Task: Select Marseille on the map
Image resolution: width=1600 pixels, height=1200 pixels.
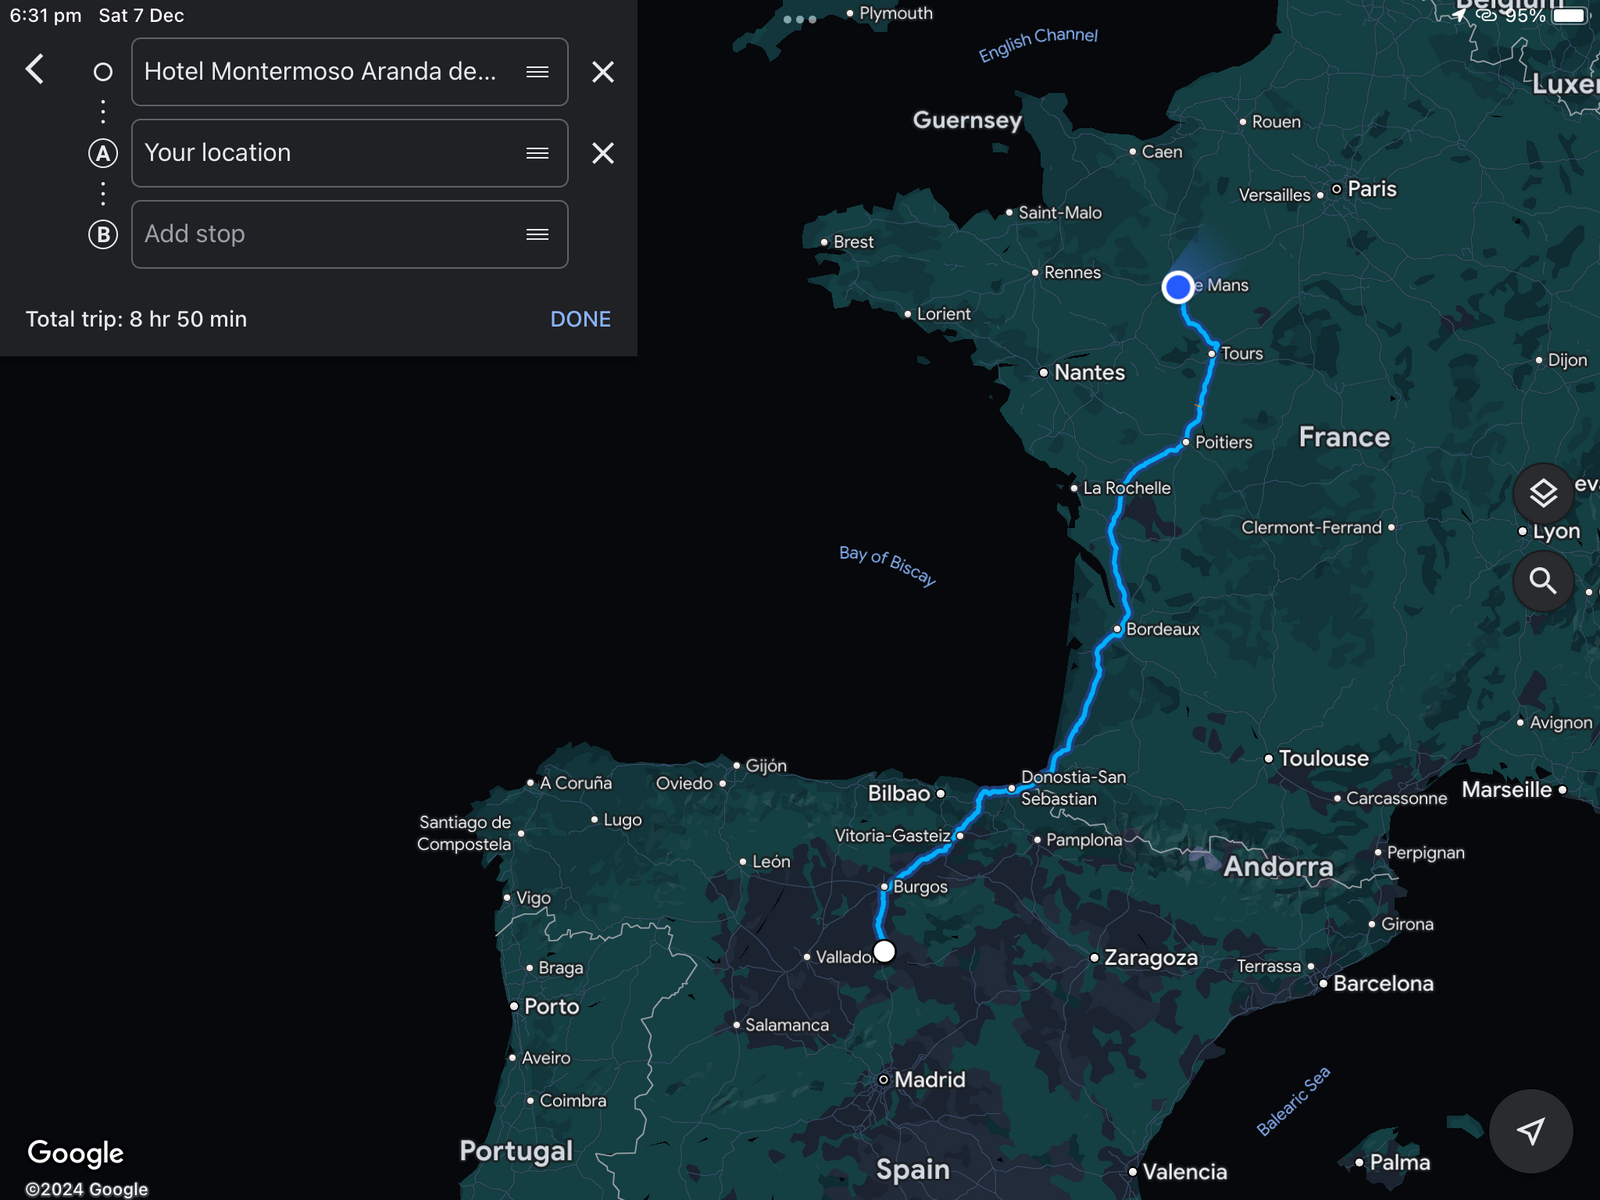Action: pyautogui.click(x=1506, y=790)
